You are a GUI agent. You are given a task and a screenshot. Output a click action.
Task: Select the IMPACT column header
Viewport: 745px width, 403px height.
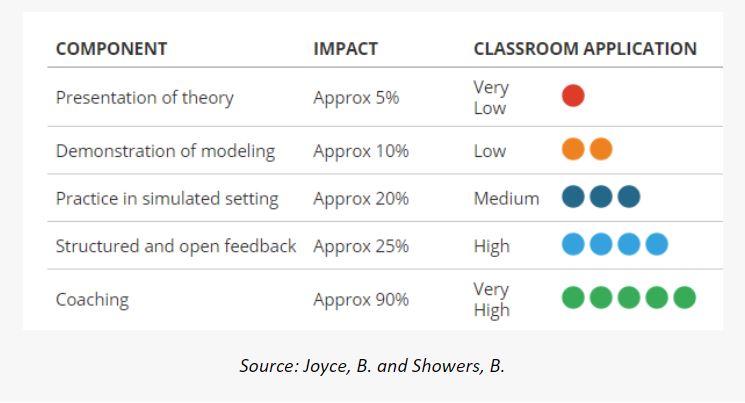pos(345,49)
